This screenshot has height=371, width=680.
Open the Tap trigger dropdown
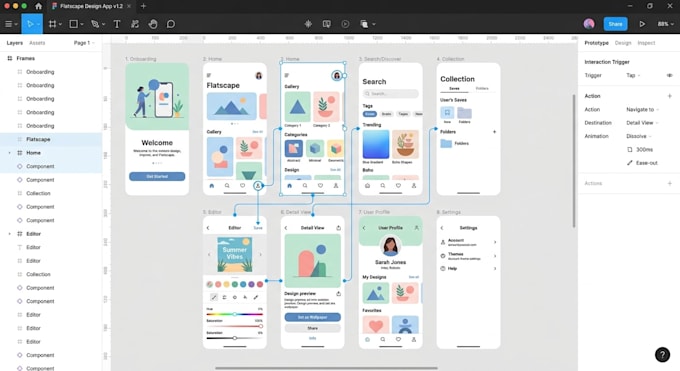click(633, 75)
